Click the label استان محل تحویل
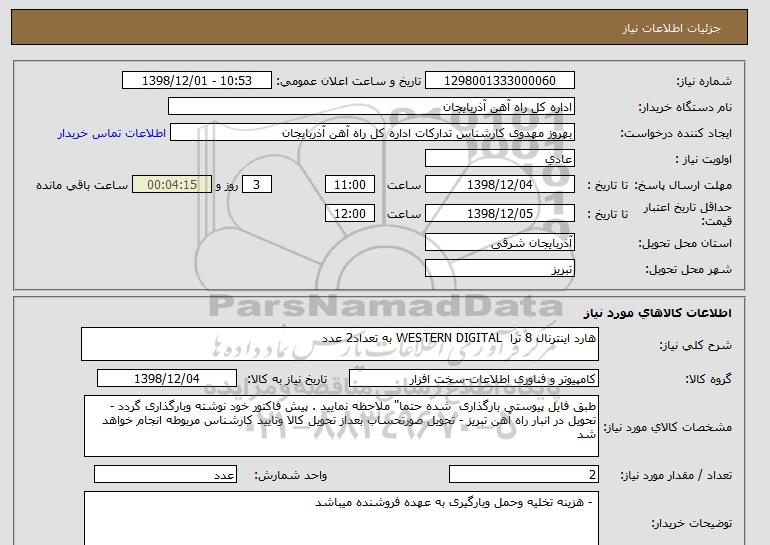 685,244
